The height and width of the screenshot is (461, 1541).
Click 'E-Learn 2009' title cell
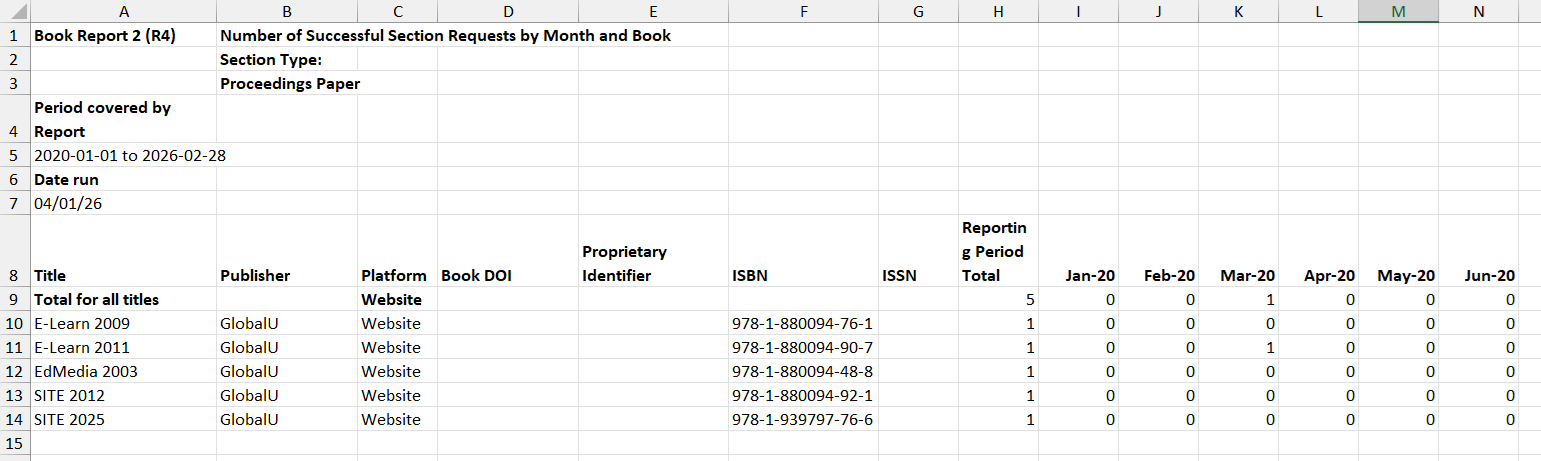coord(123,323)
